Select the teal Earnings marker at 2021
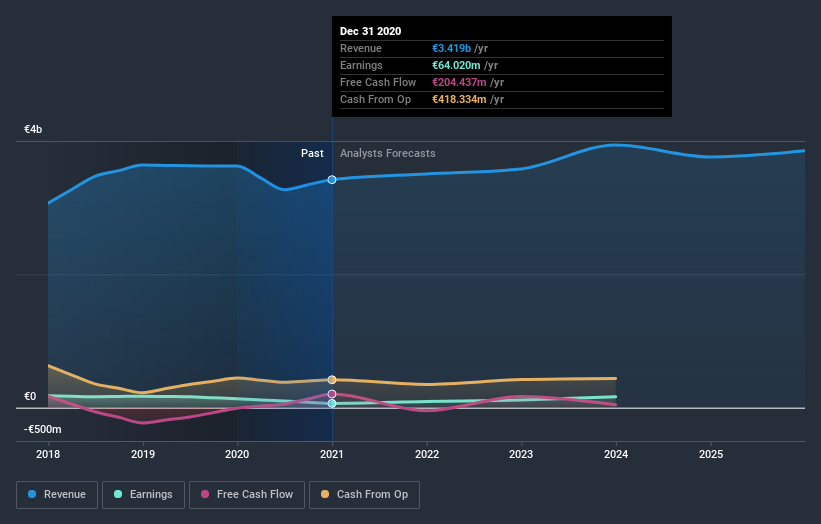The height and width of the screenshot is (524, 821). pos(332,403)
